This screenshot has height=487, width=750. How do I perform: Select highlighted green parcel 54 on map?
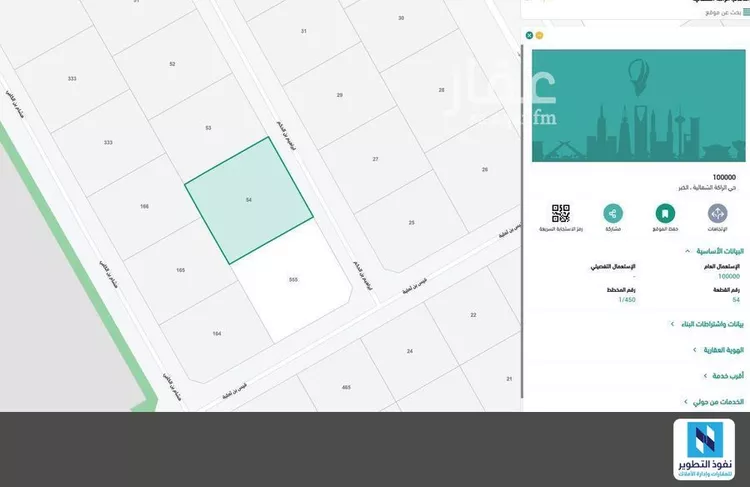(x=249, y=200)
